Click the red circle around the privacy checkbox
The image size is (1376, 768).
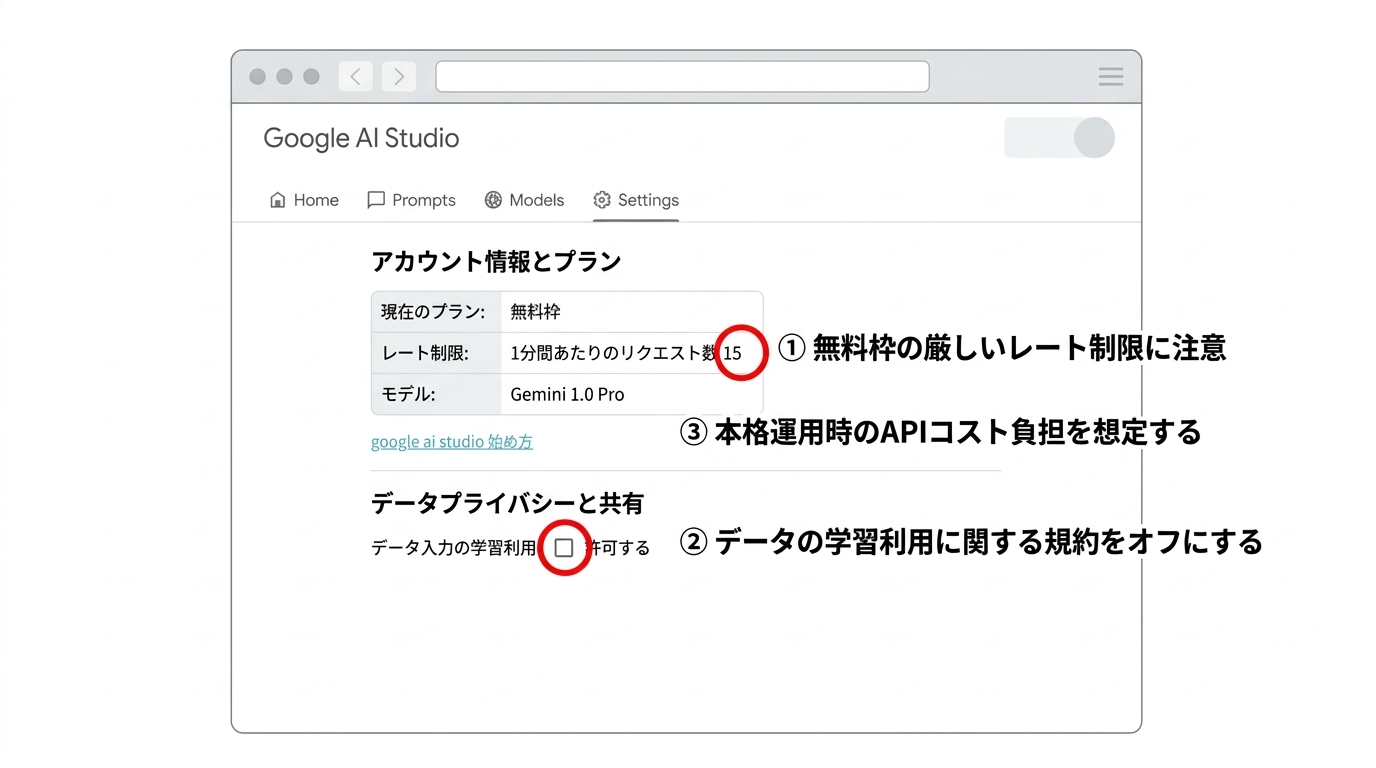pyautogui.click(x=564, y=548)
